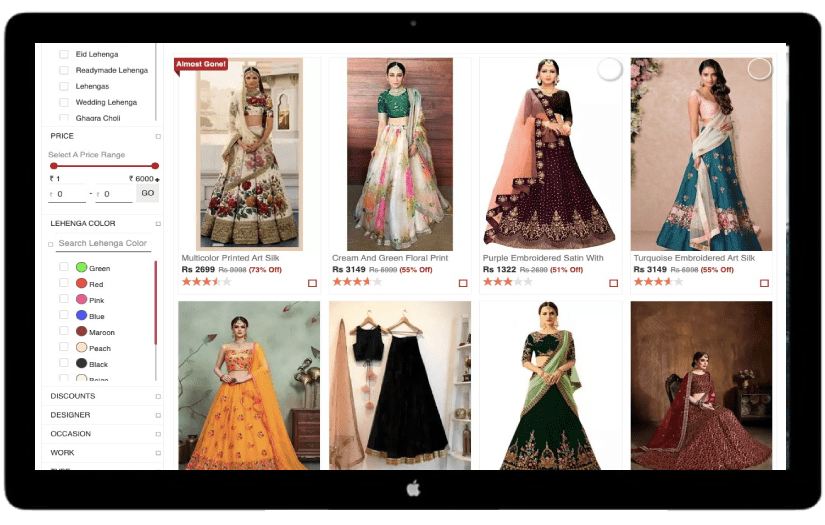Open the red maroon seated lehenga image
Viewport: 825px width, 525px height.
coord(701,386)
